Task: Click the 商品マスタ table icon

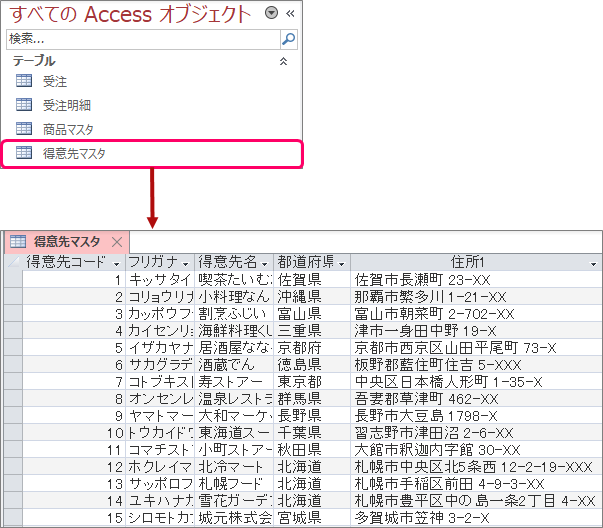Action: pyautogui.click(x=24, y=129)
